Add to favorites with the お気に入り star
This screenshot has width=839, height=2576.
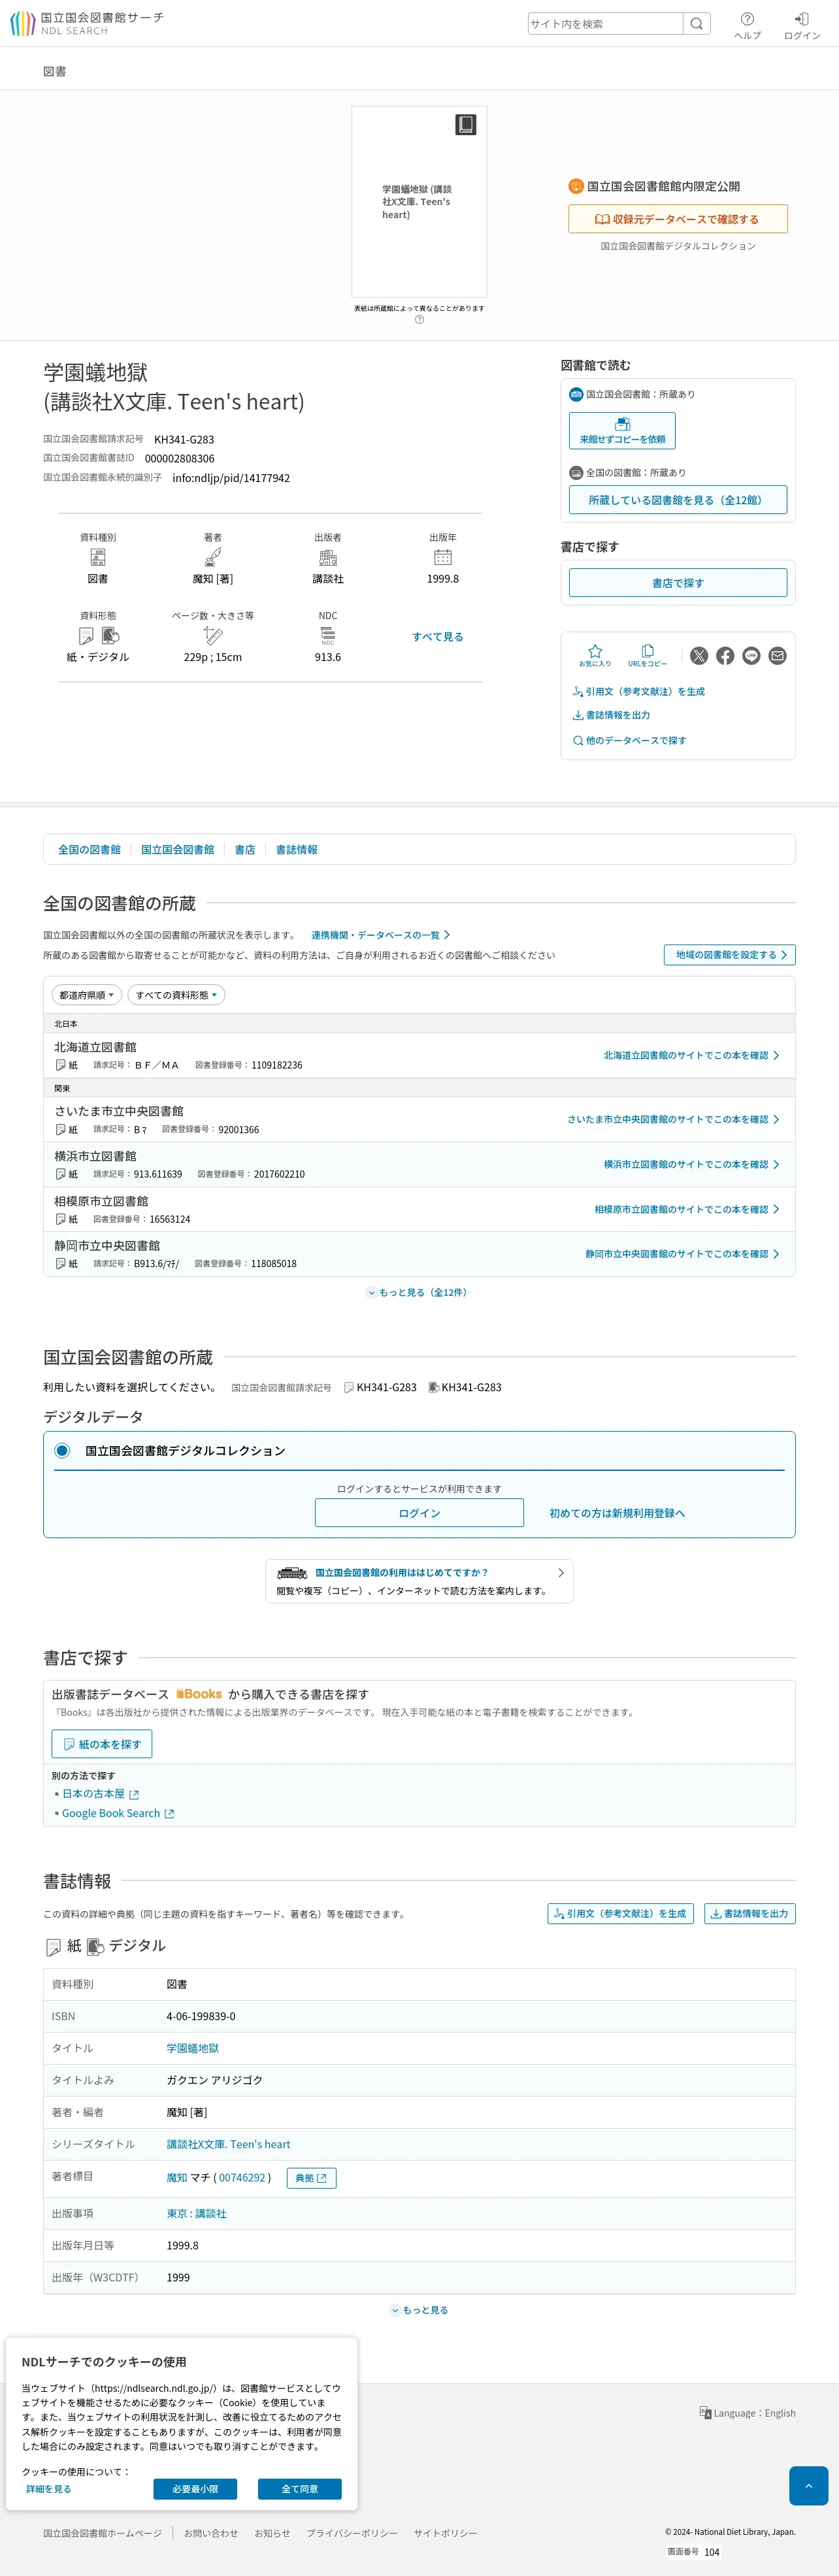point(595,656)
